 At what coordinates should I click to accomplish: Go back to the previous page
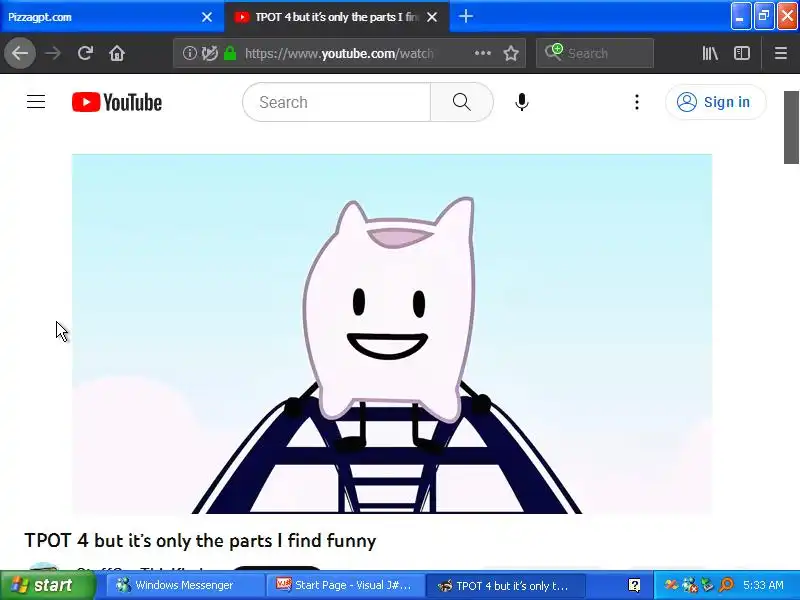(20, 53)
